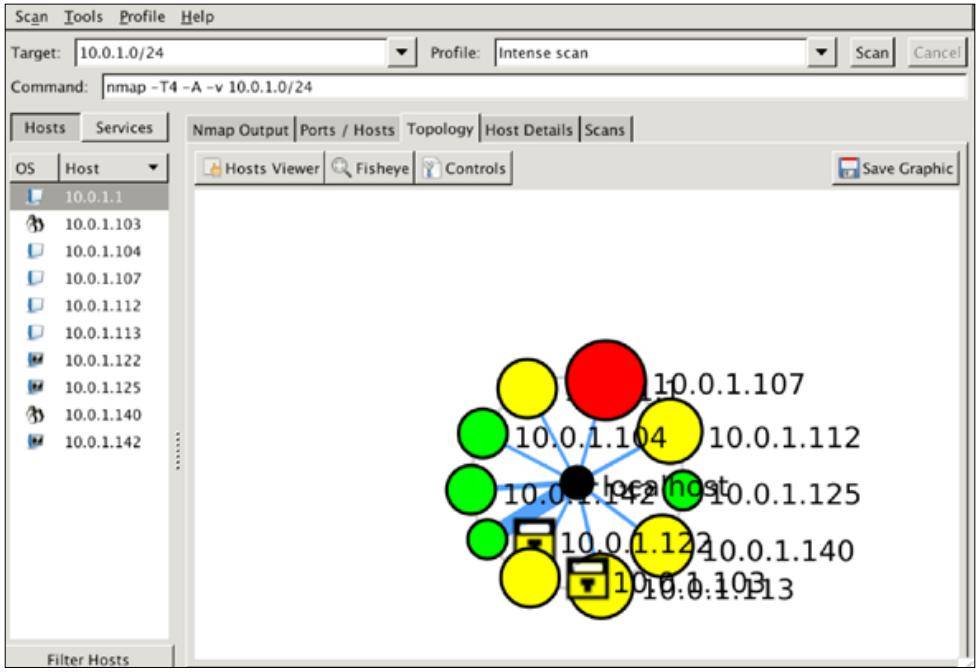Image resolution: width=980 pixels, height=672 pixels.
Task: Click the Scan button
Action: click(x=872, y=53)
